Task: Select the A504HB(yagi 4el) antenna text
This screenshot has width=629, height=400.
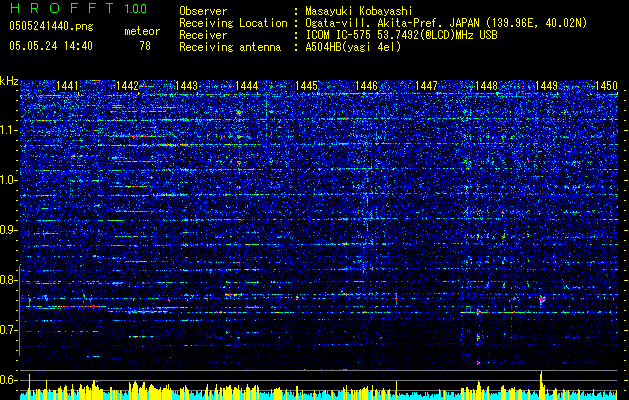Action: [x=353, y=47]
